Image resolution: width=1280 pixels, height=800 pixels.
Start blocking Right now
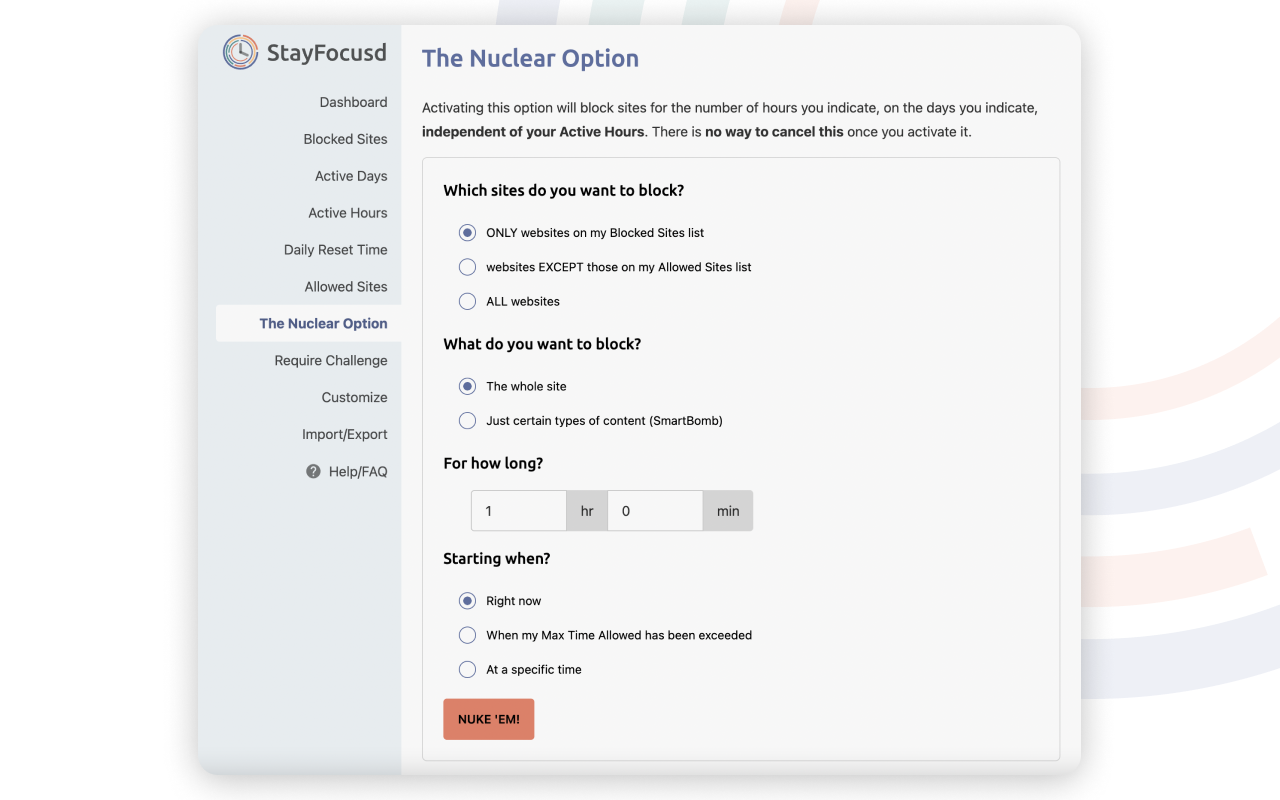coord(467,600)
